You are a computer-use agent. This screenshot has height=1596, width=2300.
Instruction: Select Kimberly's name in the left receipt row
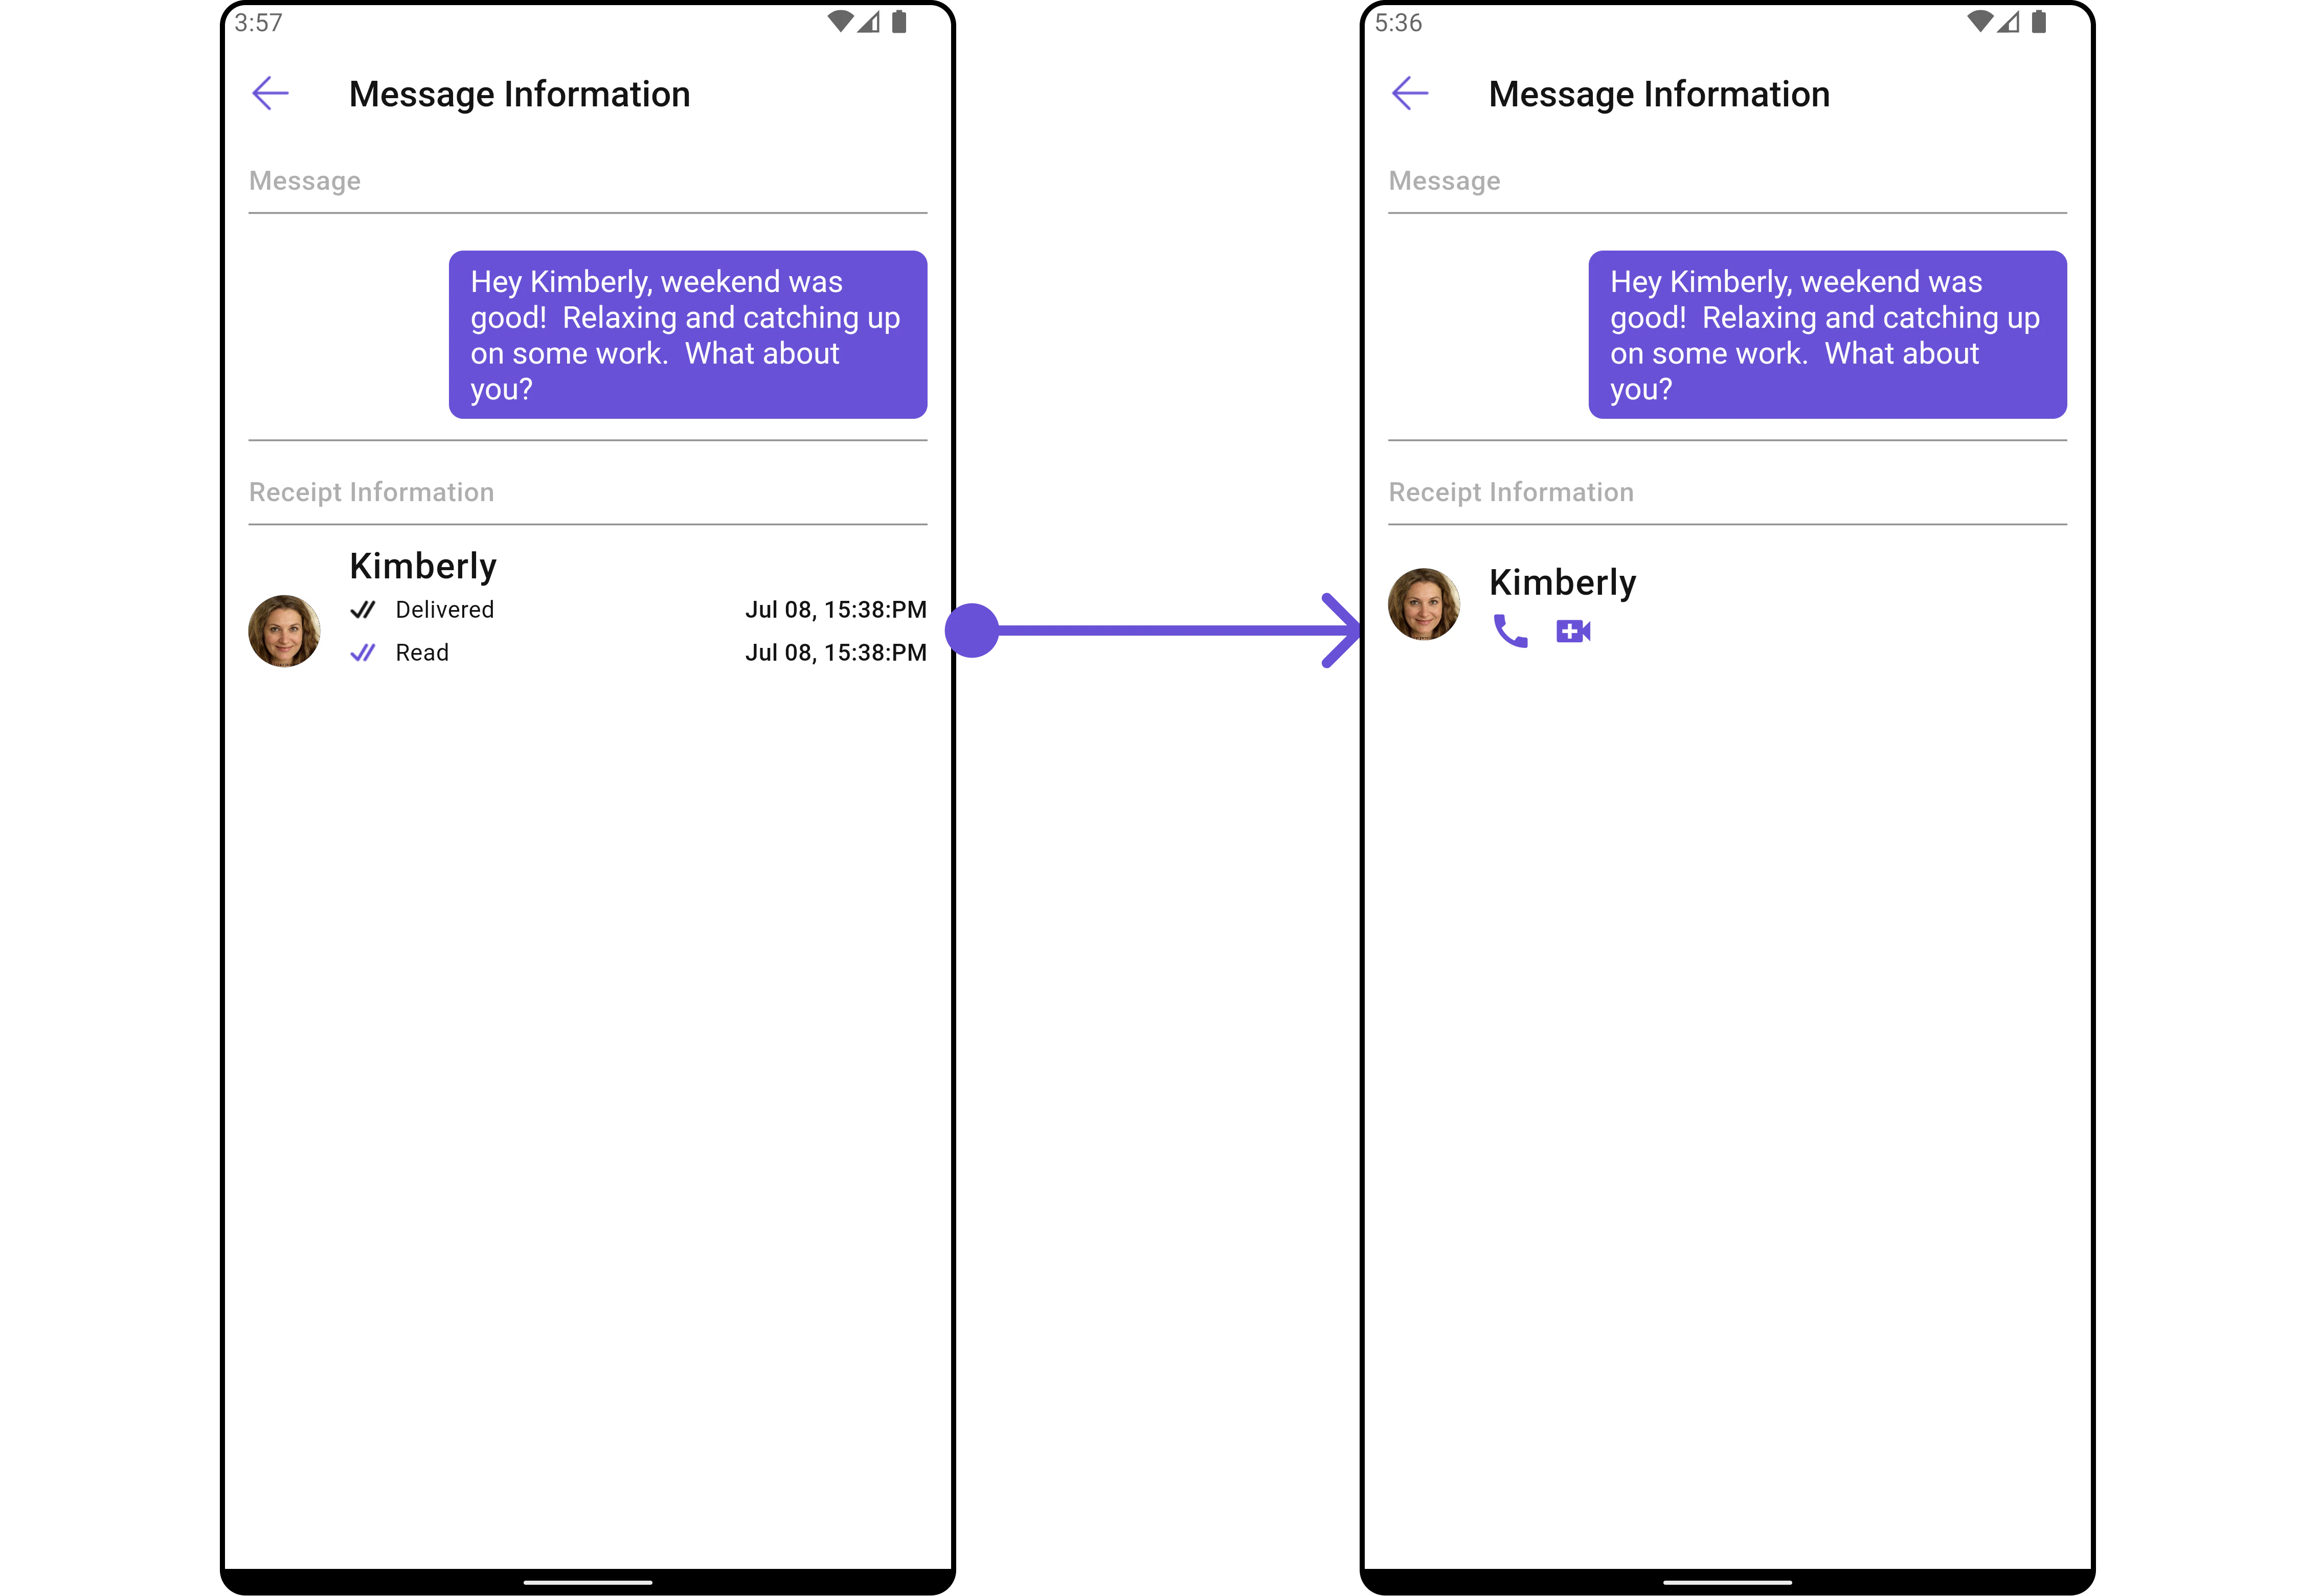pyautogui.click(x=422, y=566)
